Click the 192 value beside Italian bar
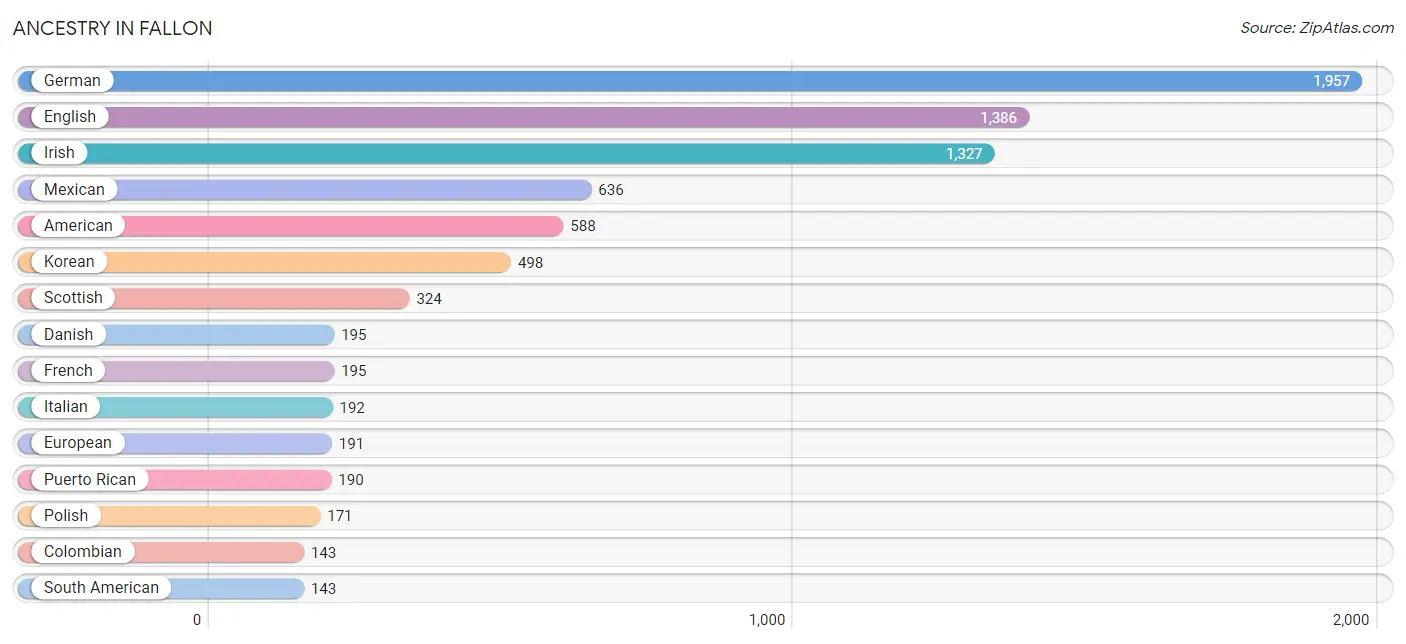 pos(352,407)
